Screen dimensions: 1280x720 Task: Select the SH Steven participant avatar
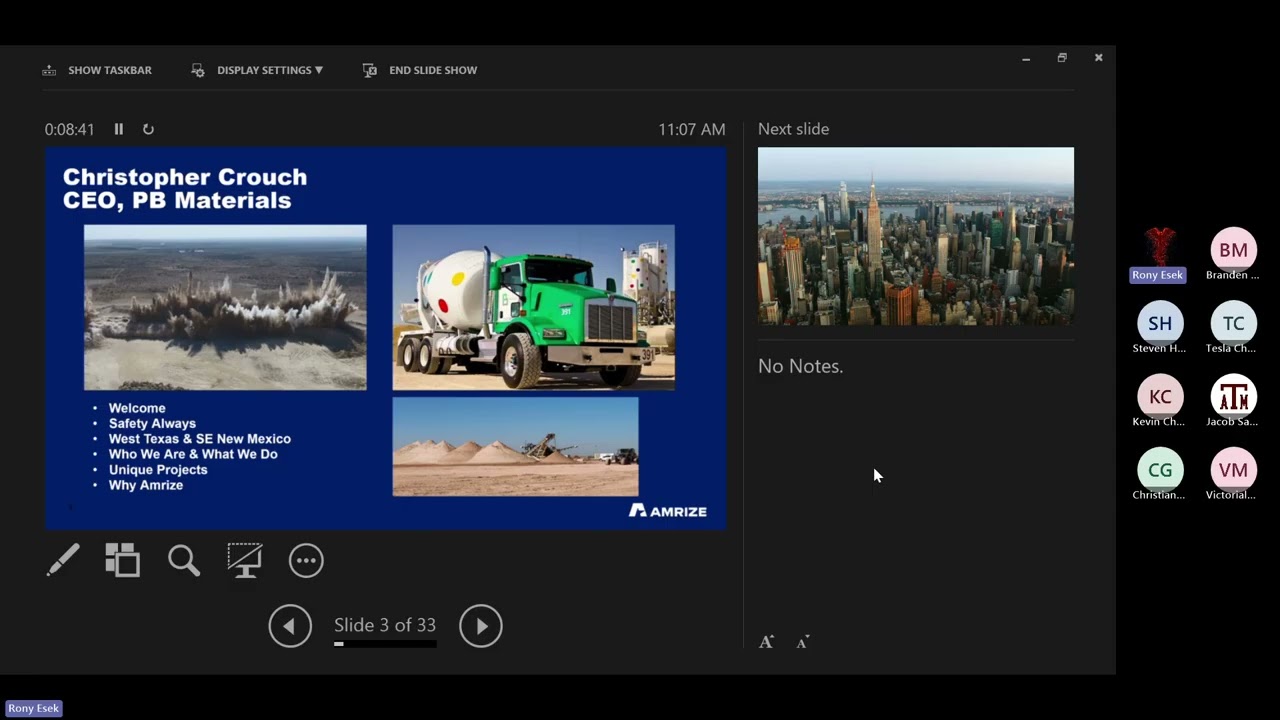[x=1160, y=323]
